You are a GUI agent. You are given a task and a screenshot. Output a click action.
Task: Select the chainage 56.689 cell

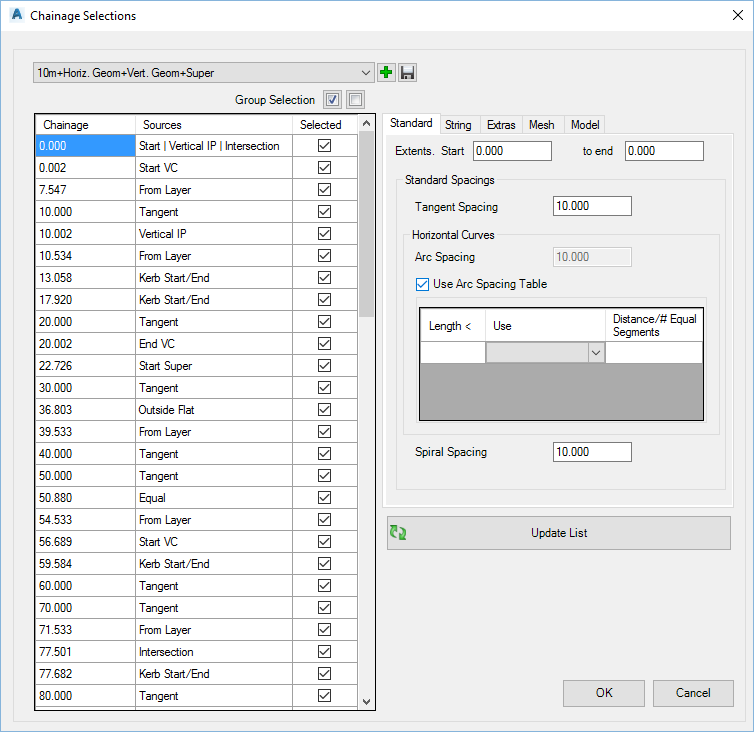coord(86,542)
